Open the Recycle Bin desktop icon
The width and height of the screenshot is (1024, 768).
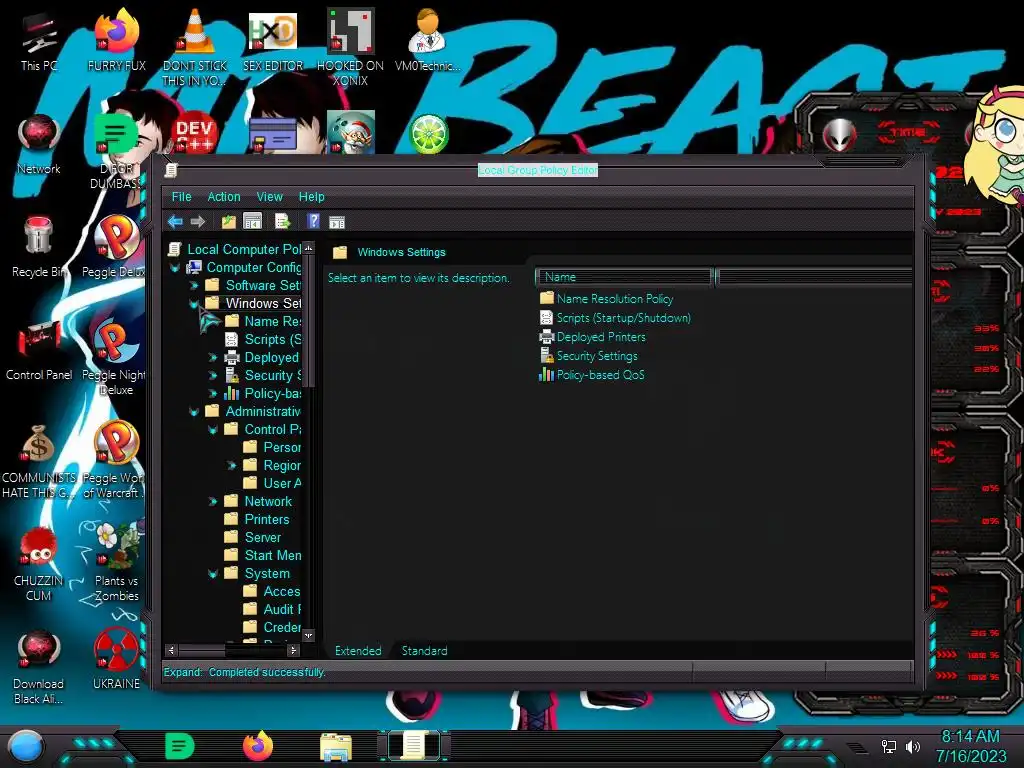(x=38, y=247)
